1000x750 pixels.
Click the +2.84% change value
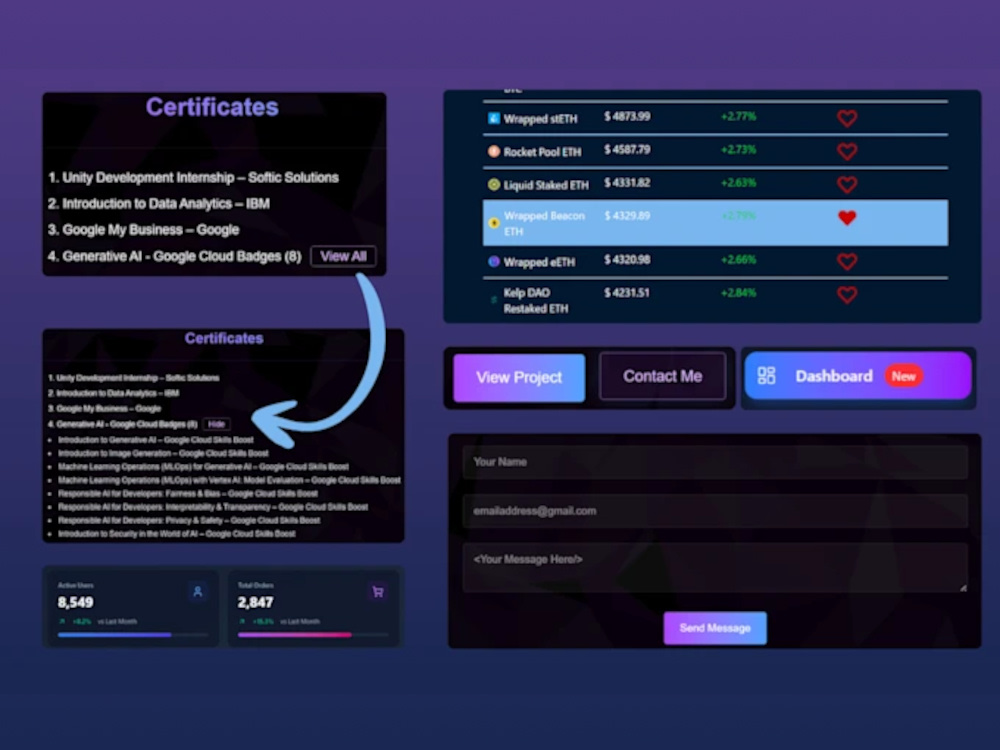pos(738,293)
